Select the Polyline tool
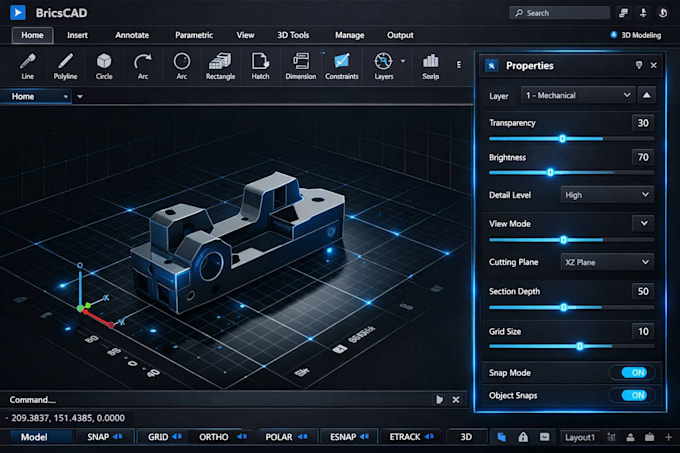Screen dimensions: 680x453 [65, 66]
